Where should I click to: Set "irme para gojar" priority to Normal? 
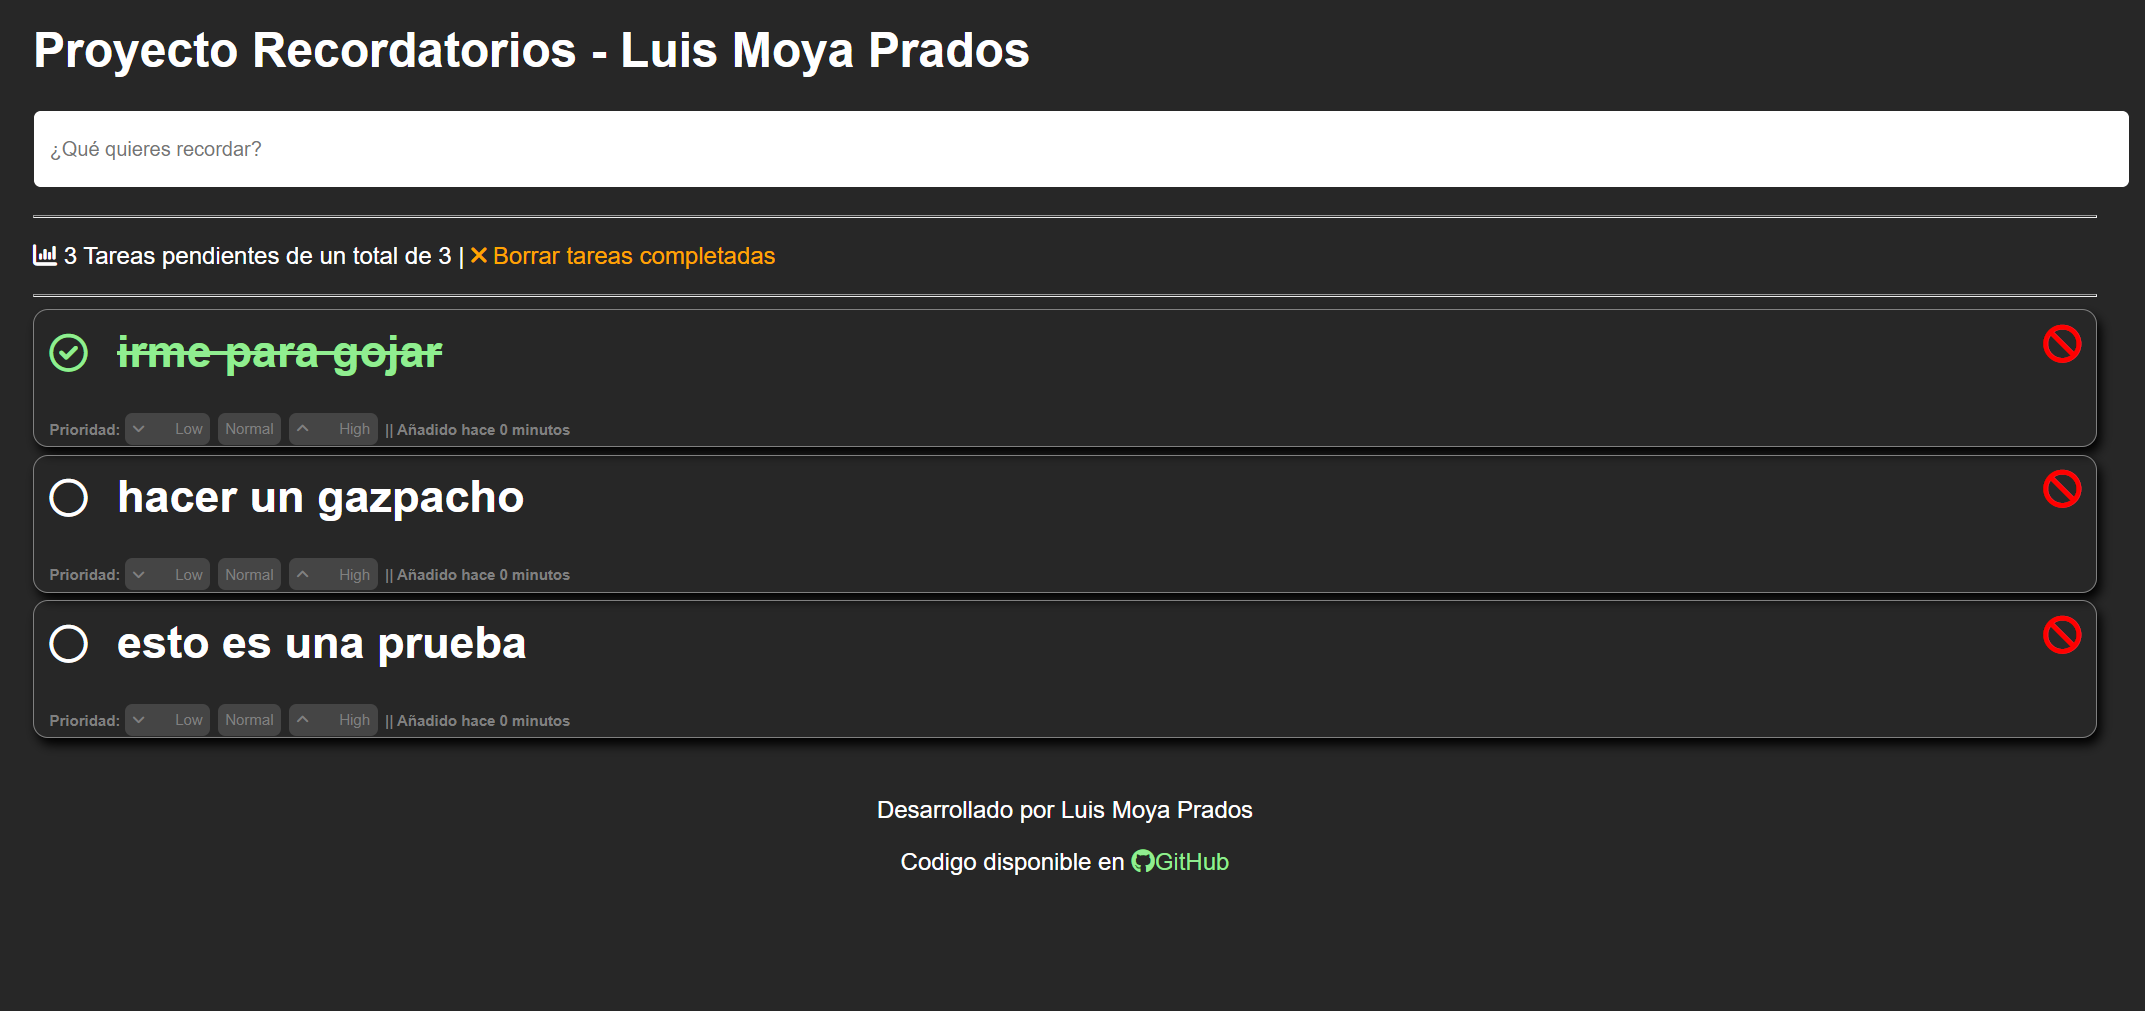pos(248,428)
